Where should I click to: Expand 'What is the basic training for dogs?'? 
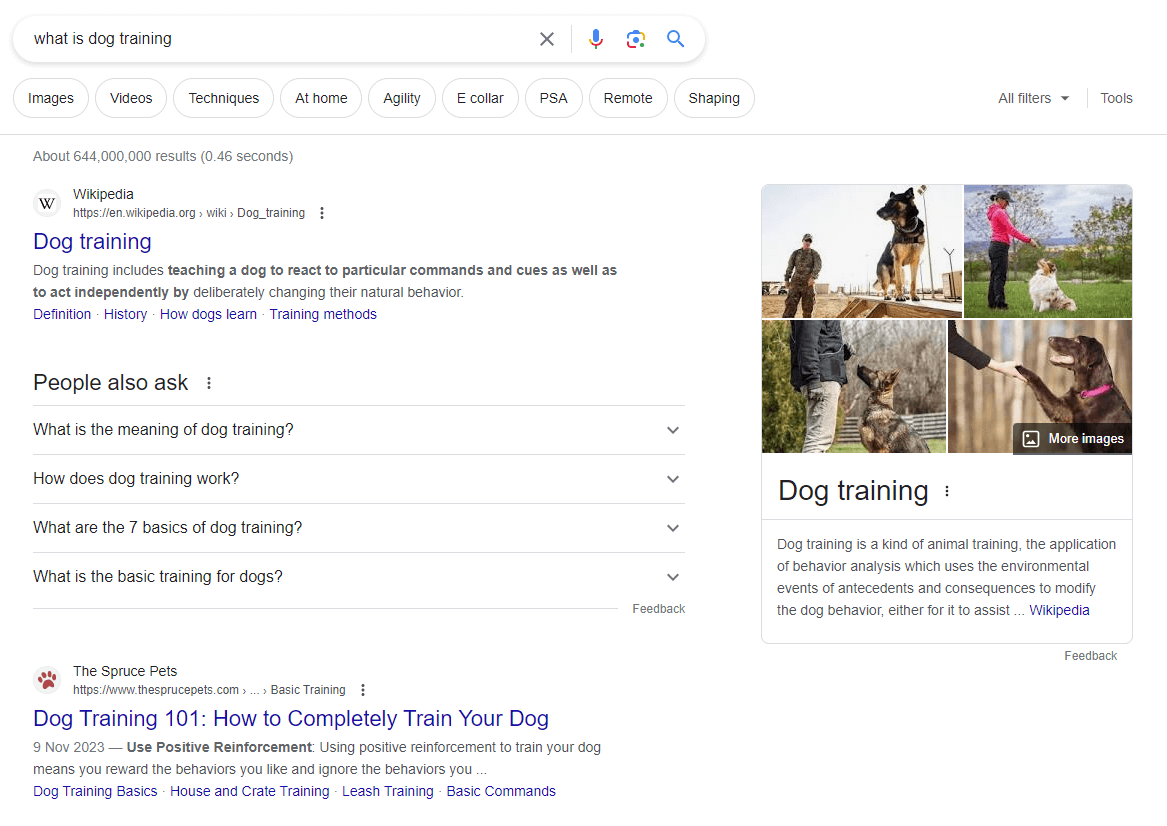[359, 577]
